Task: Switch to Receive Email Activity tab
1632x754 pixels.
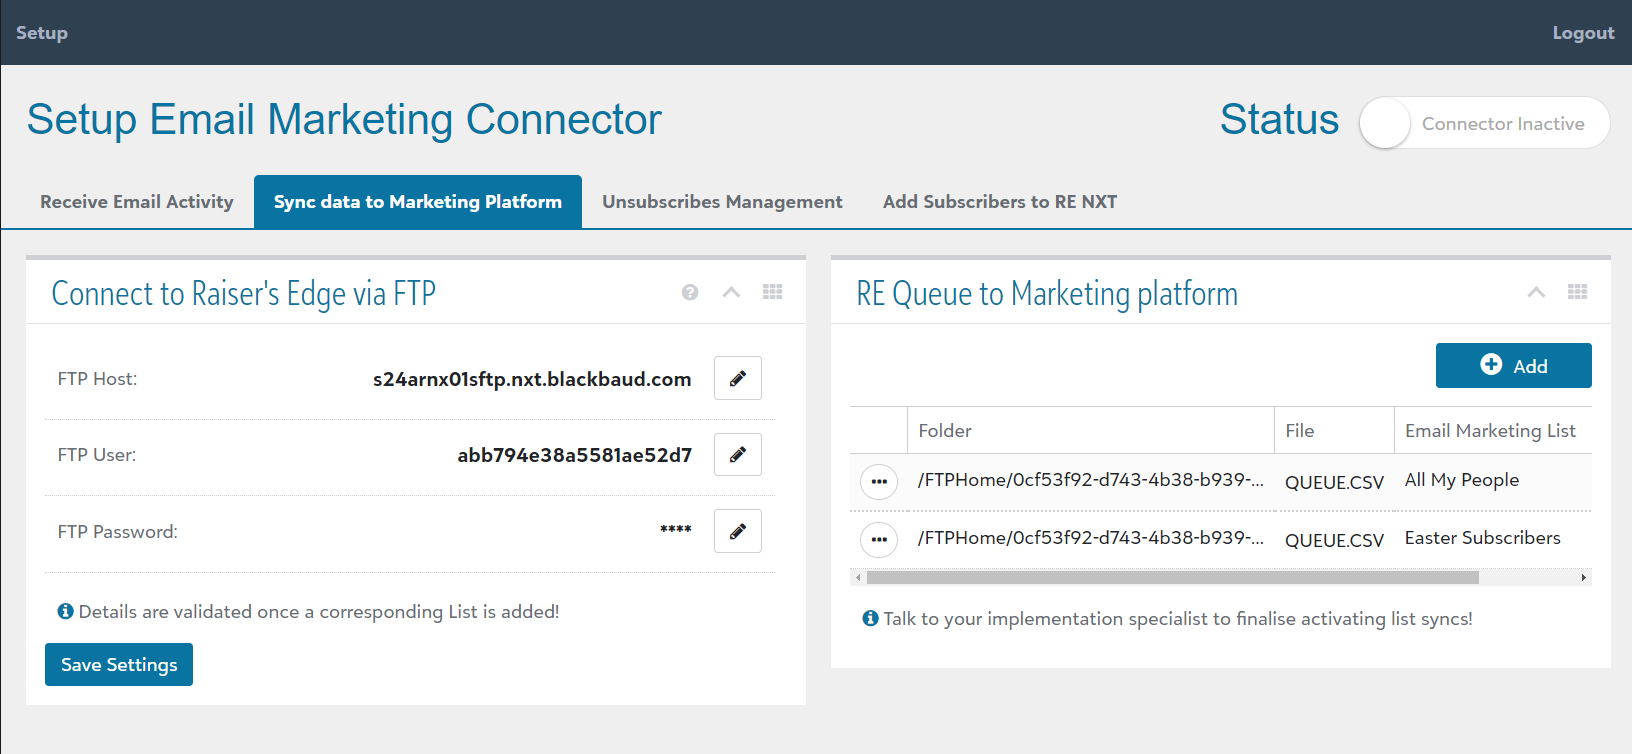Action: 137,202
